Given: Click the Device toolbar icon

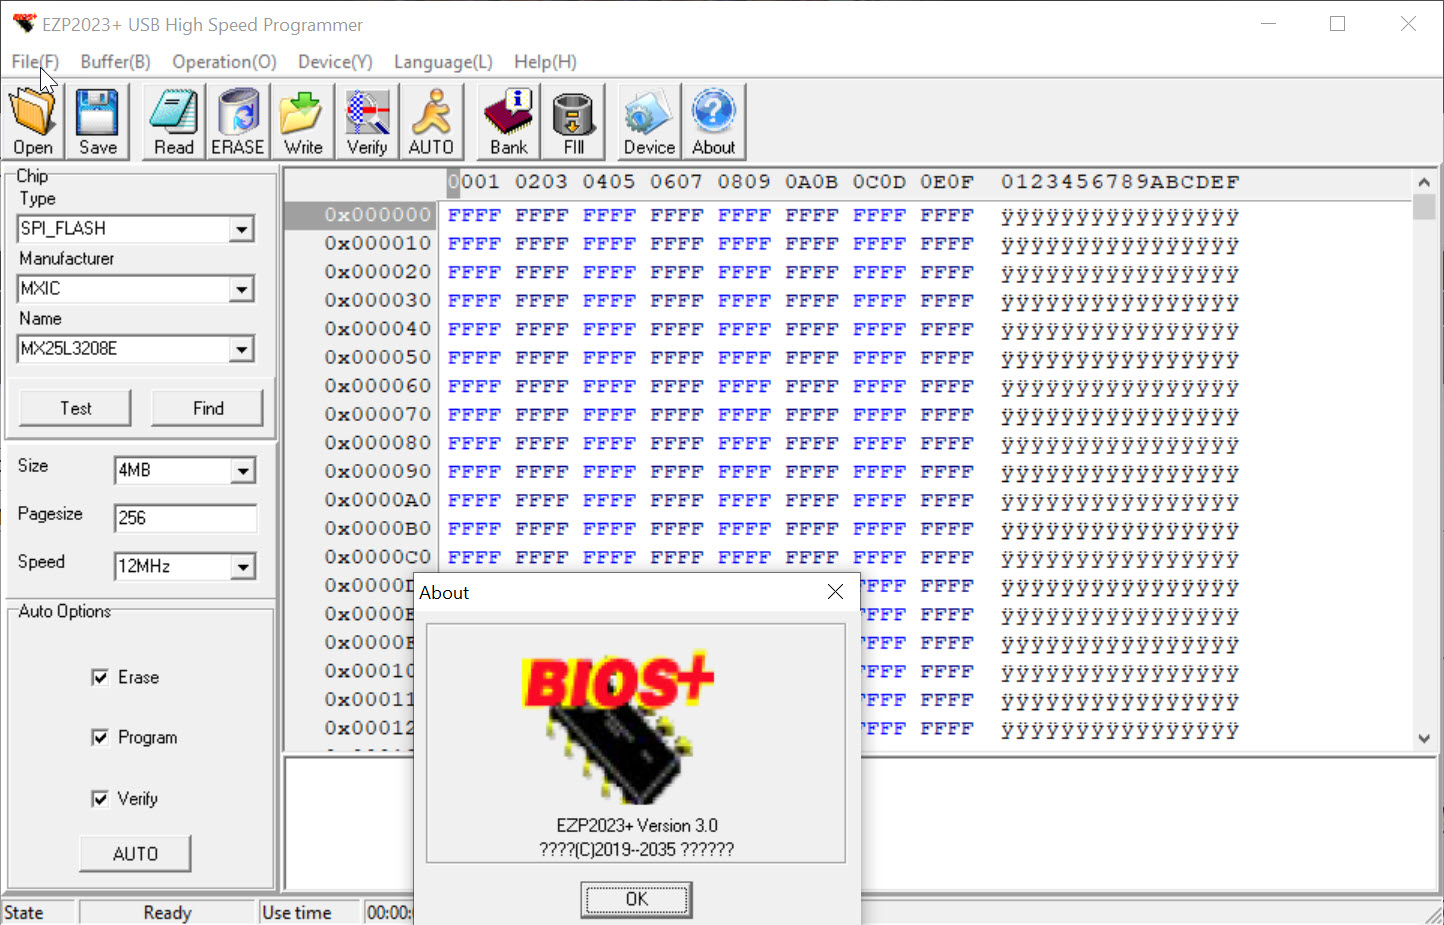Looking at the screenshot, I should coord(649,121).
